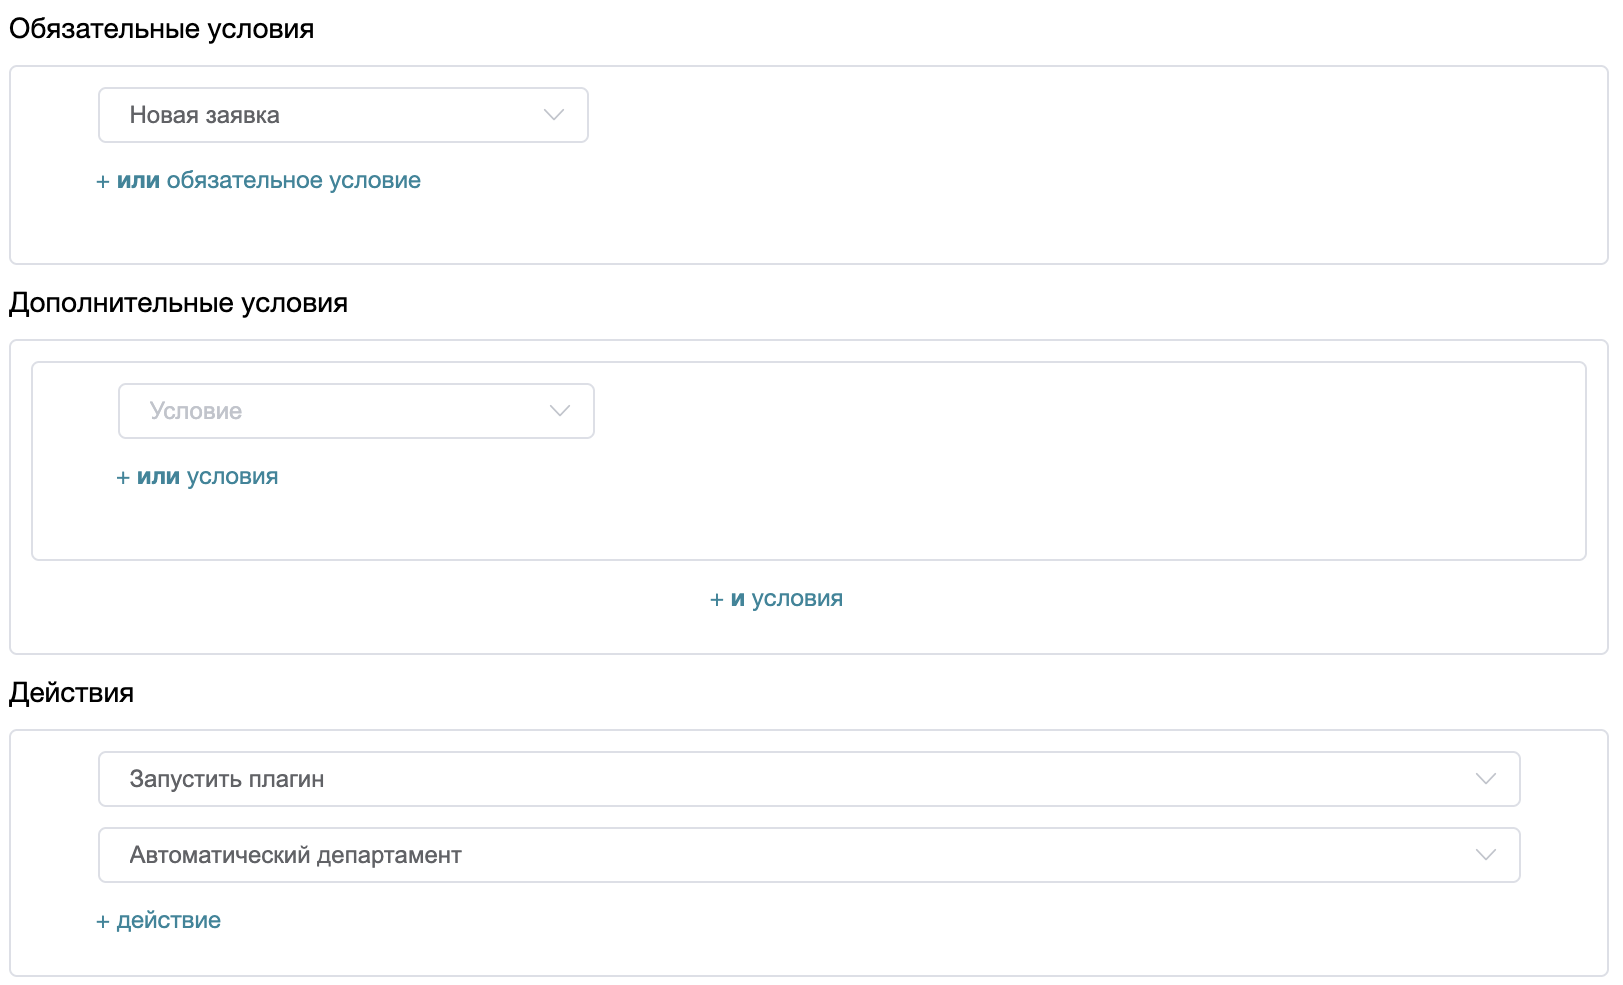Click the 'Условие' placeholder text
The width and height of the screenshot is (1623, 985).
(x=196, y=411)
